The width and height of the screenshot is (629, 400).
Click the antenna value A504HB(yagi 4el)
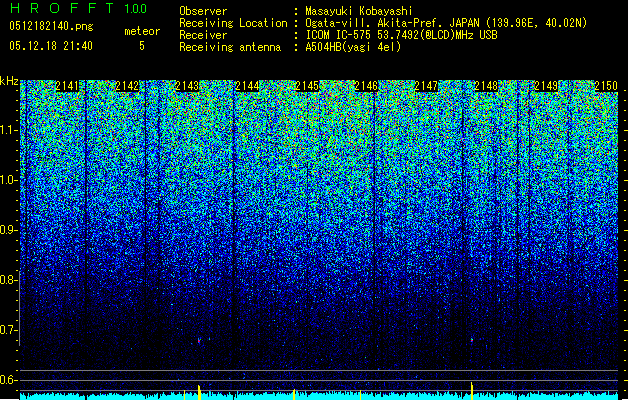click(353, 47)
